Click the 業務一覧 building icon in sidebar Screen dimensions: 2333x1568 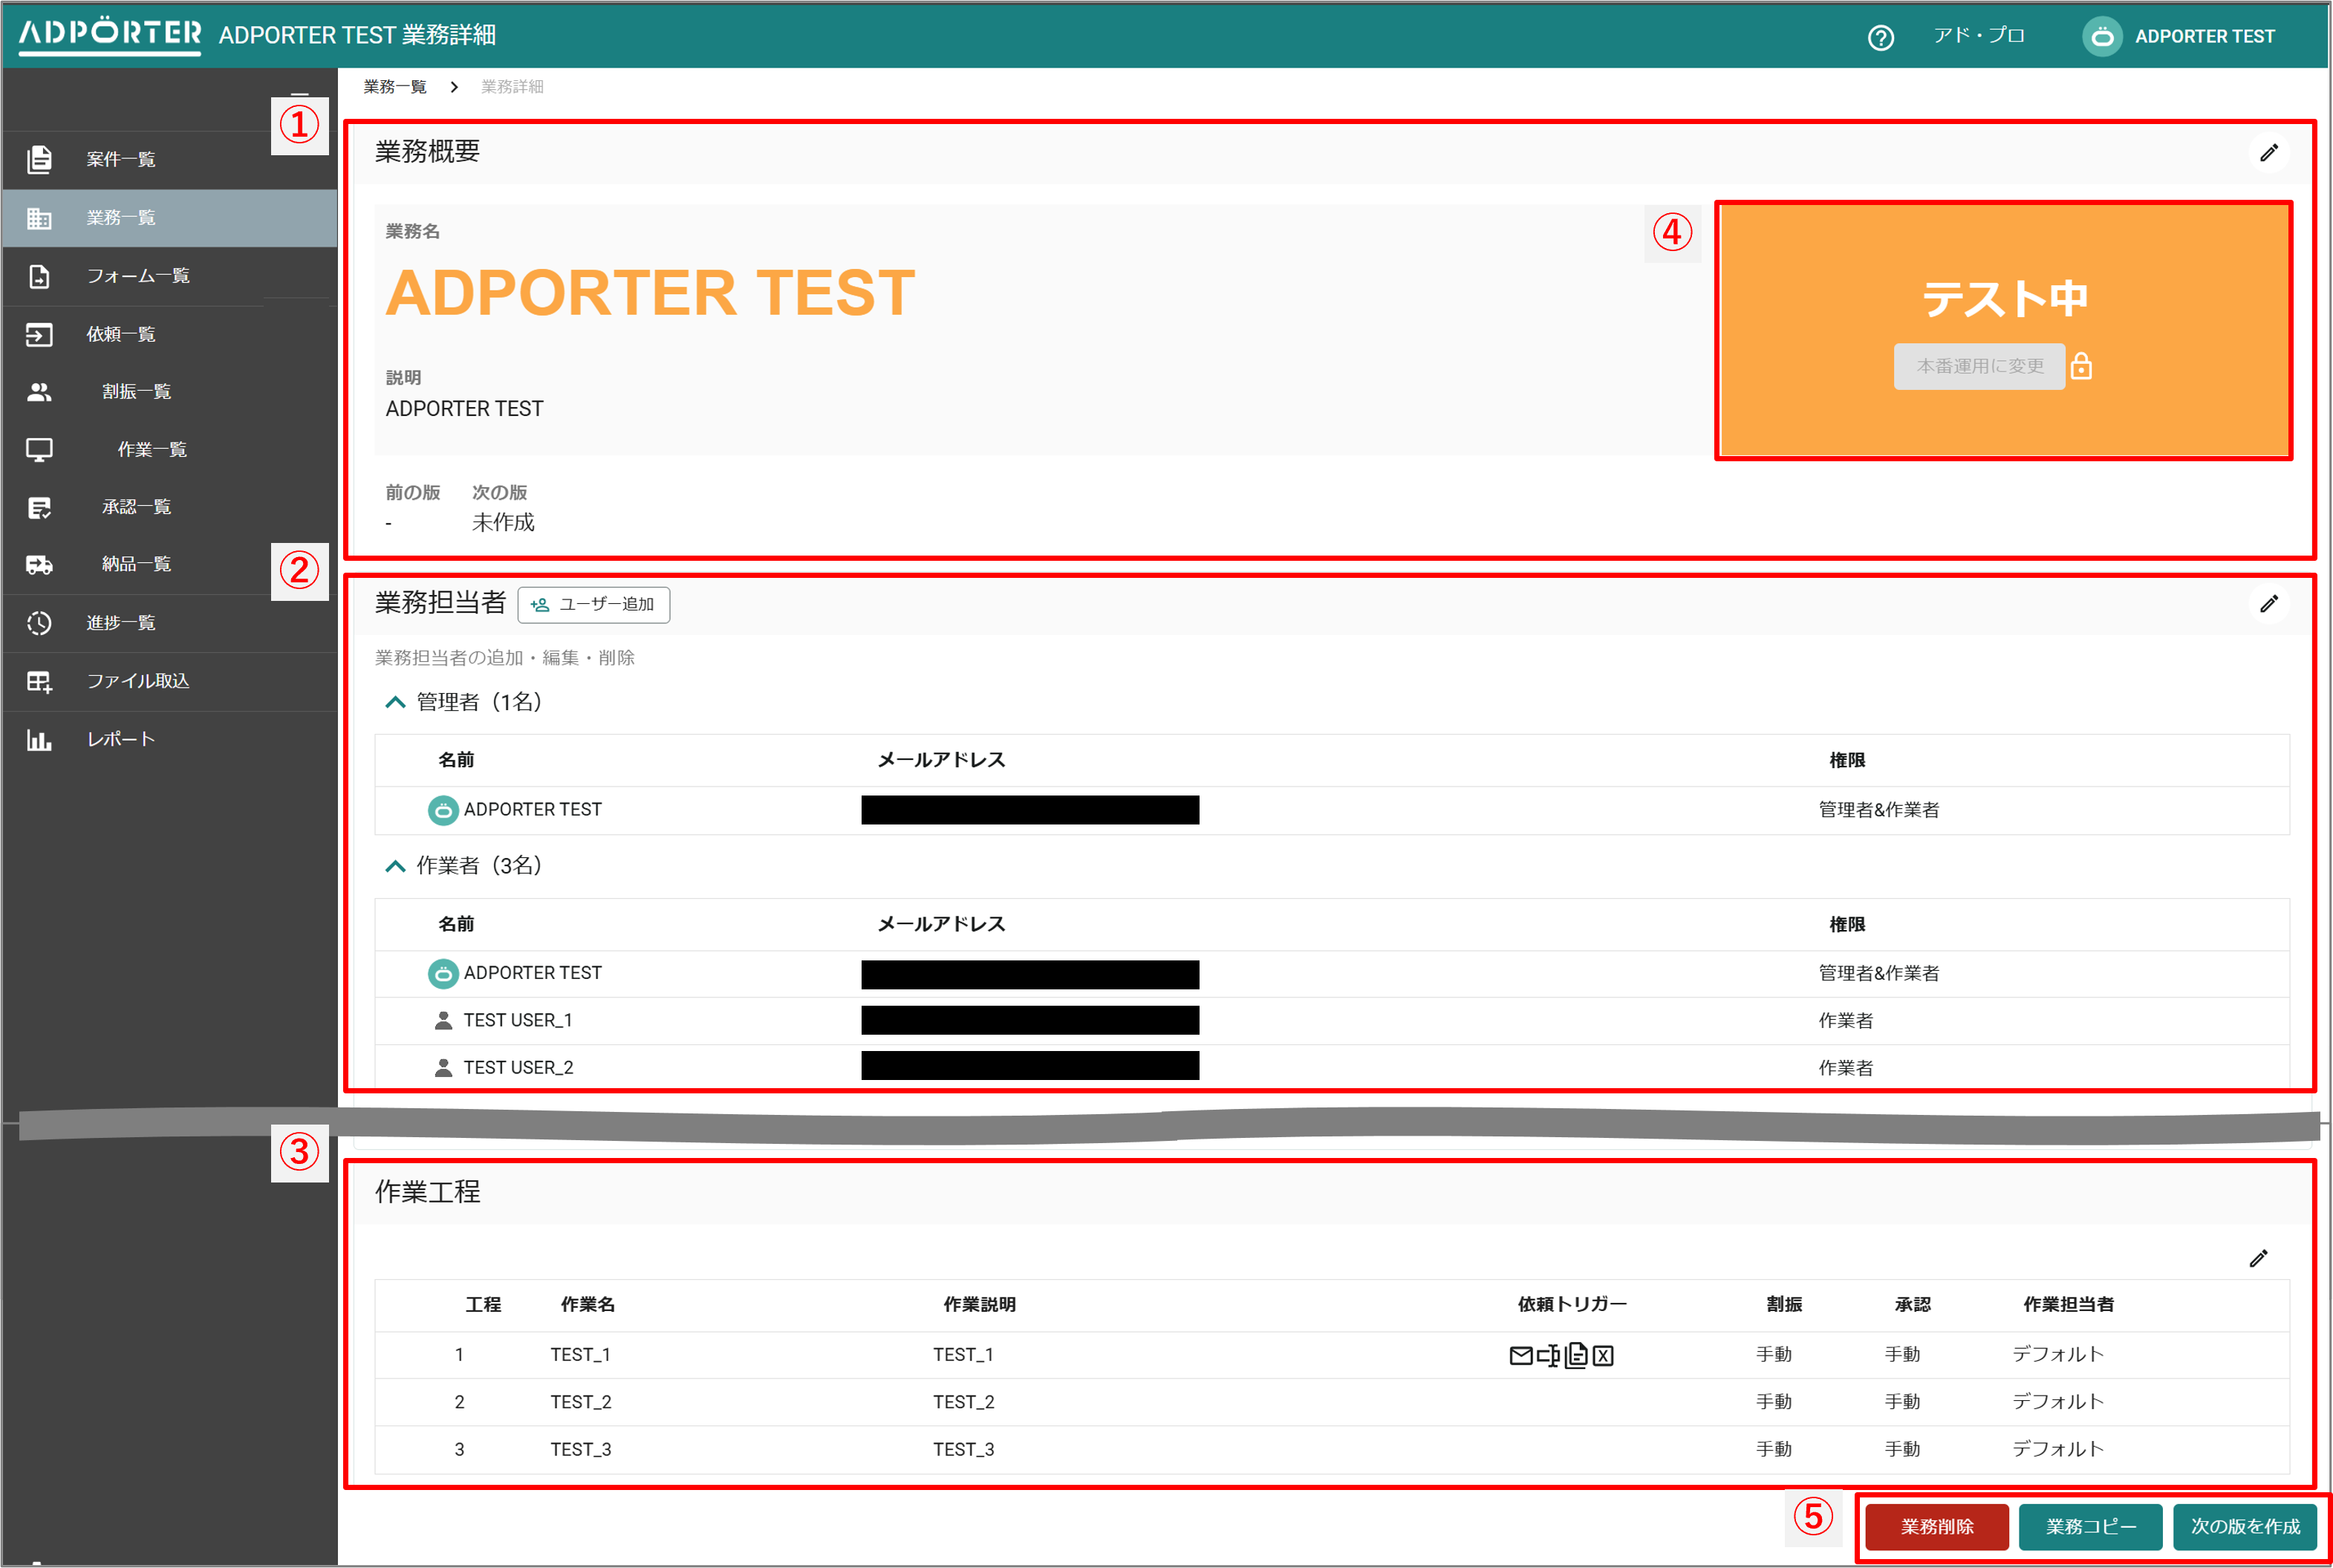[x=39, y=218]
